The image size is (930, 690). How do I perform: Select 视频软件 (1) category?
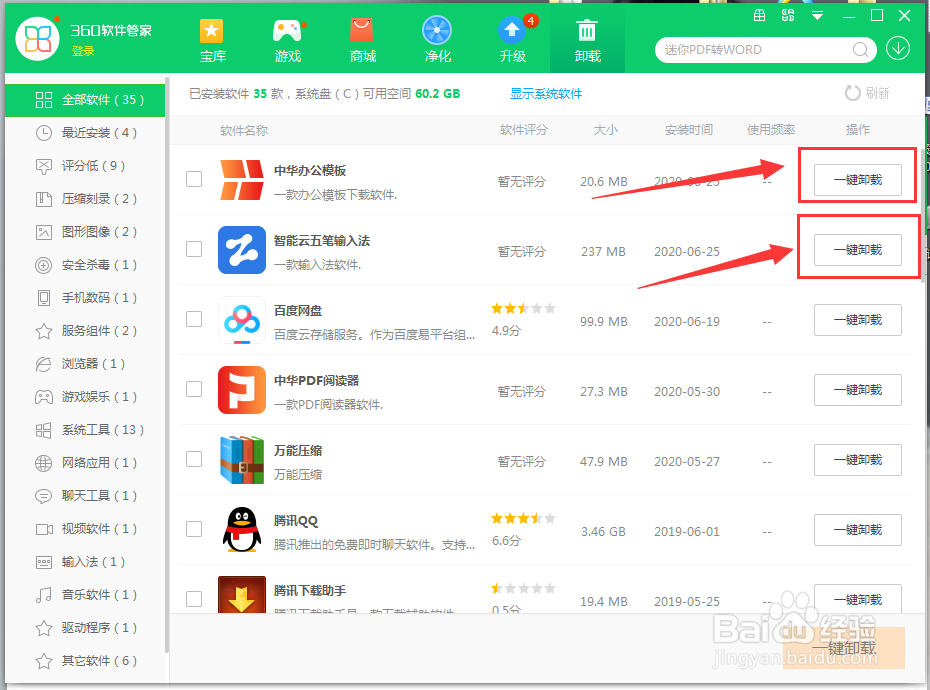pos(85,529)
